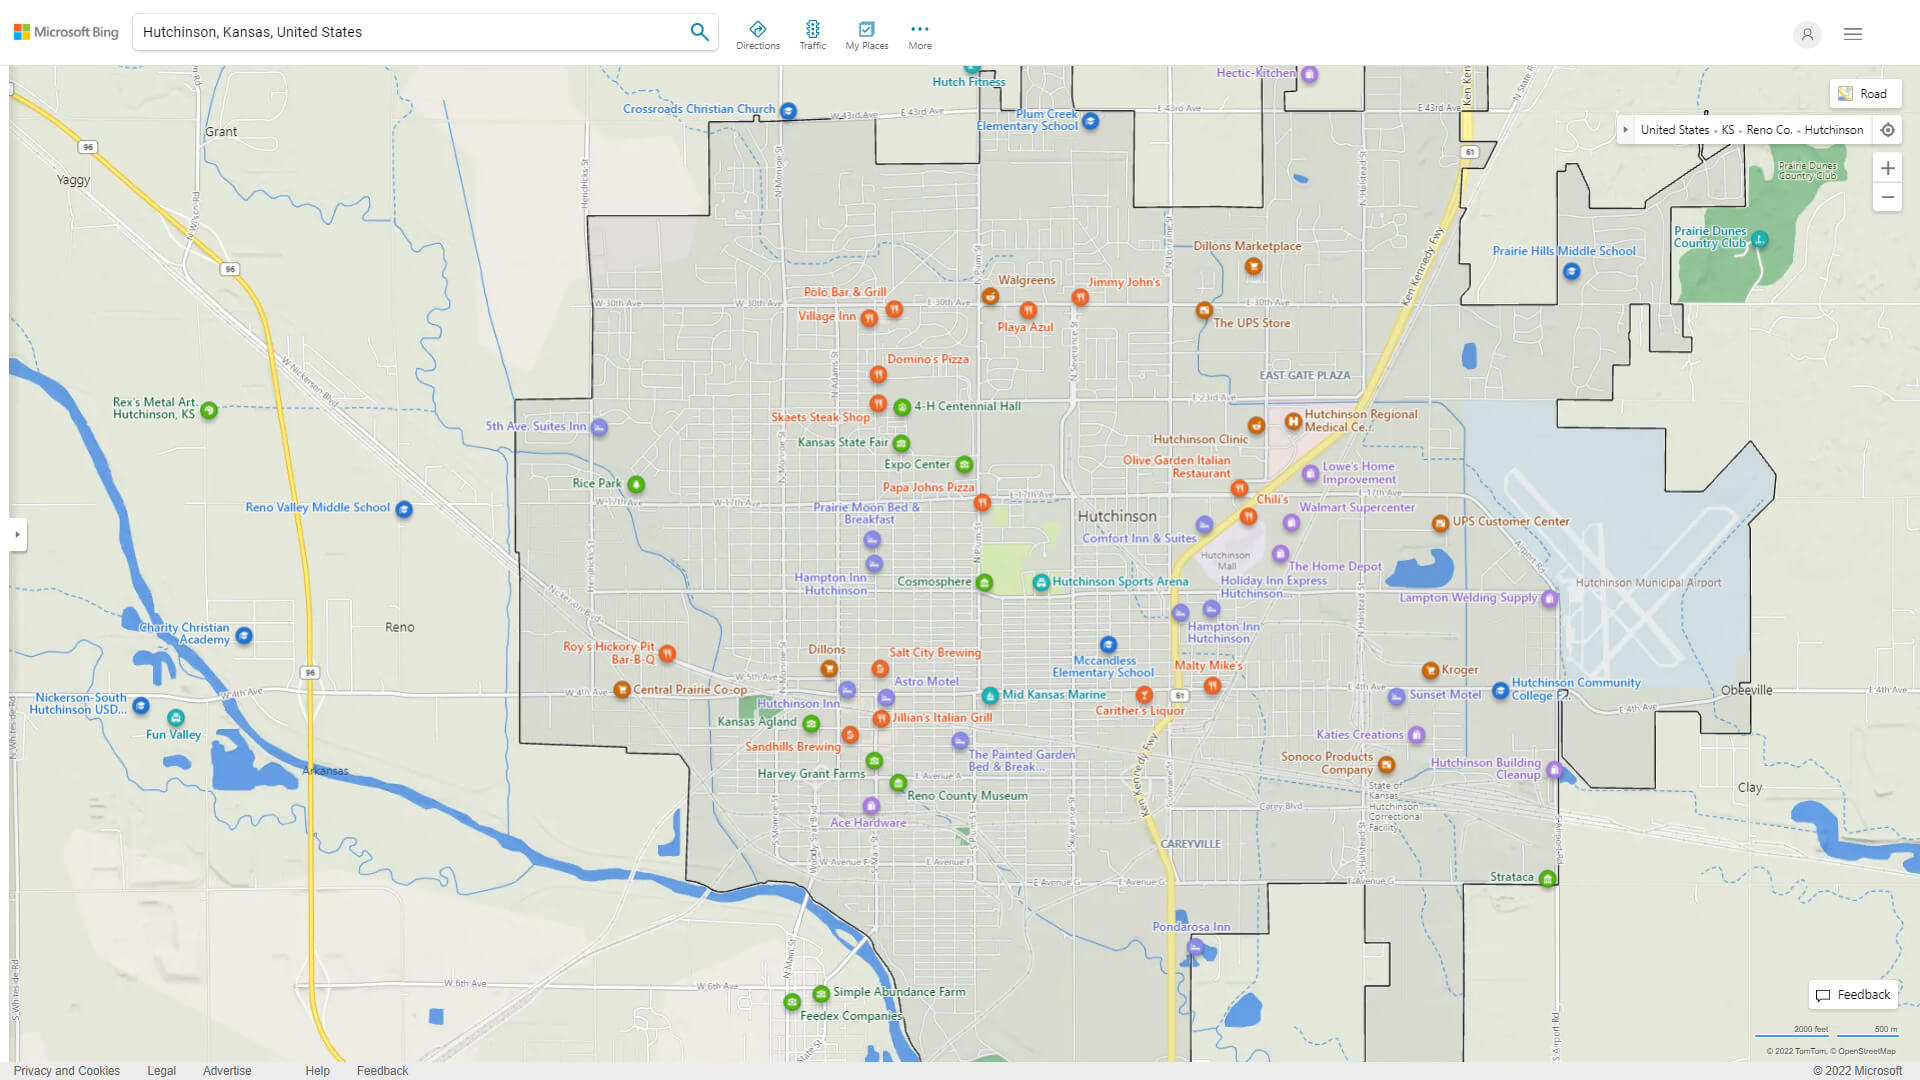Click the Hutchinson search input field
The image size is (1920, 1080).
coord(409,32)
